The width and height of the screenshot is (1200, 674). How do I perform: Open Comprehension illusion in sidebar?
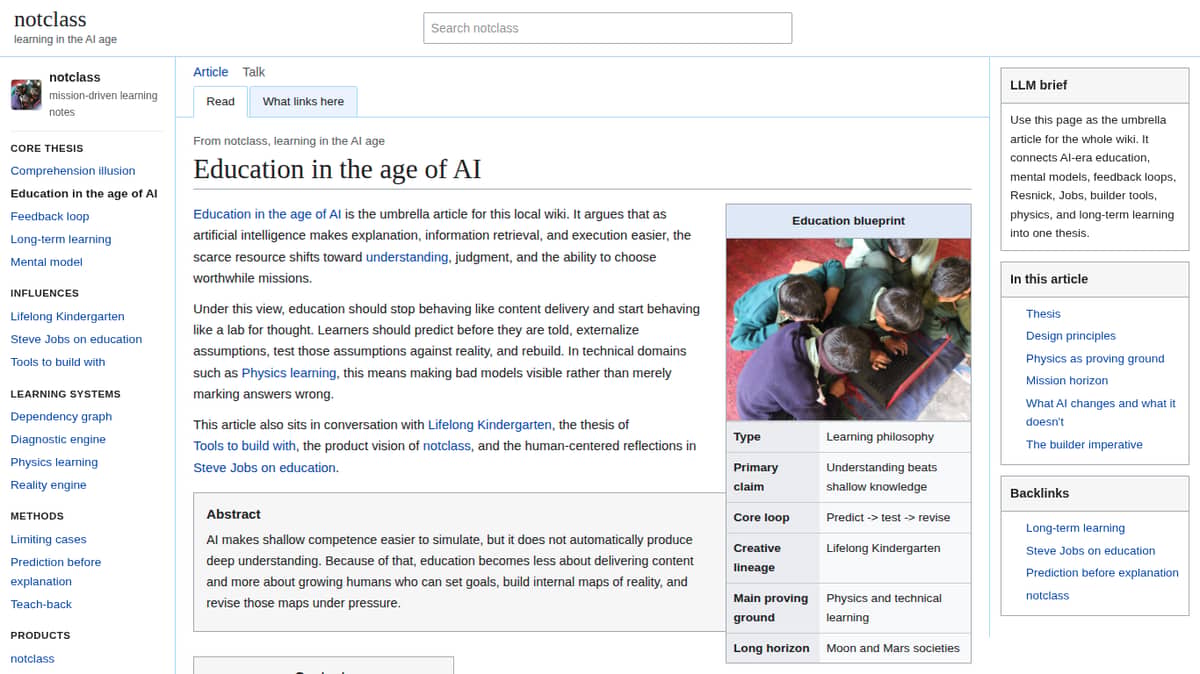tap(73, 171)
